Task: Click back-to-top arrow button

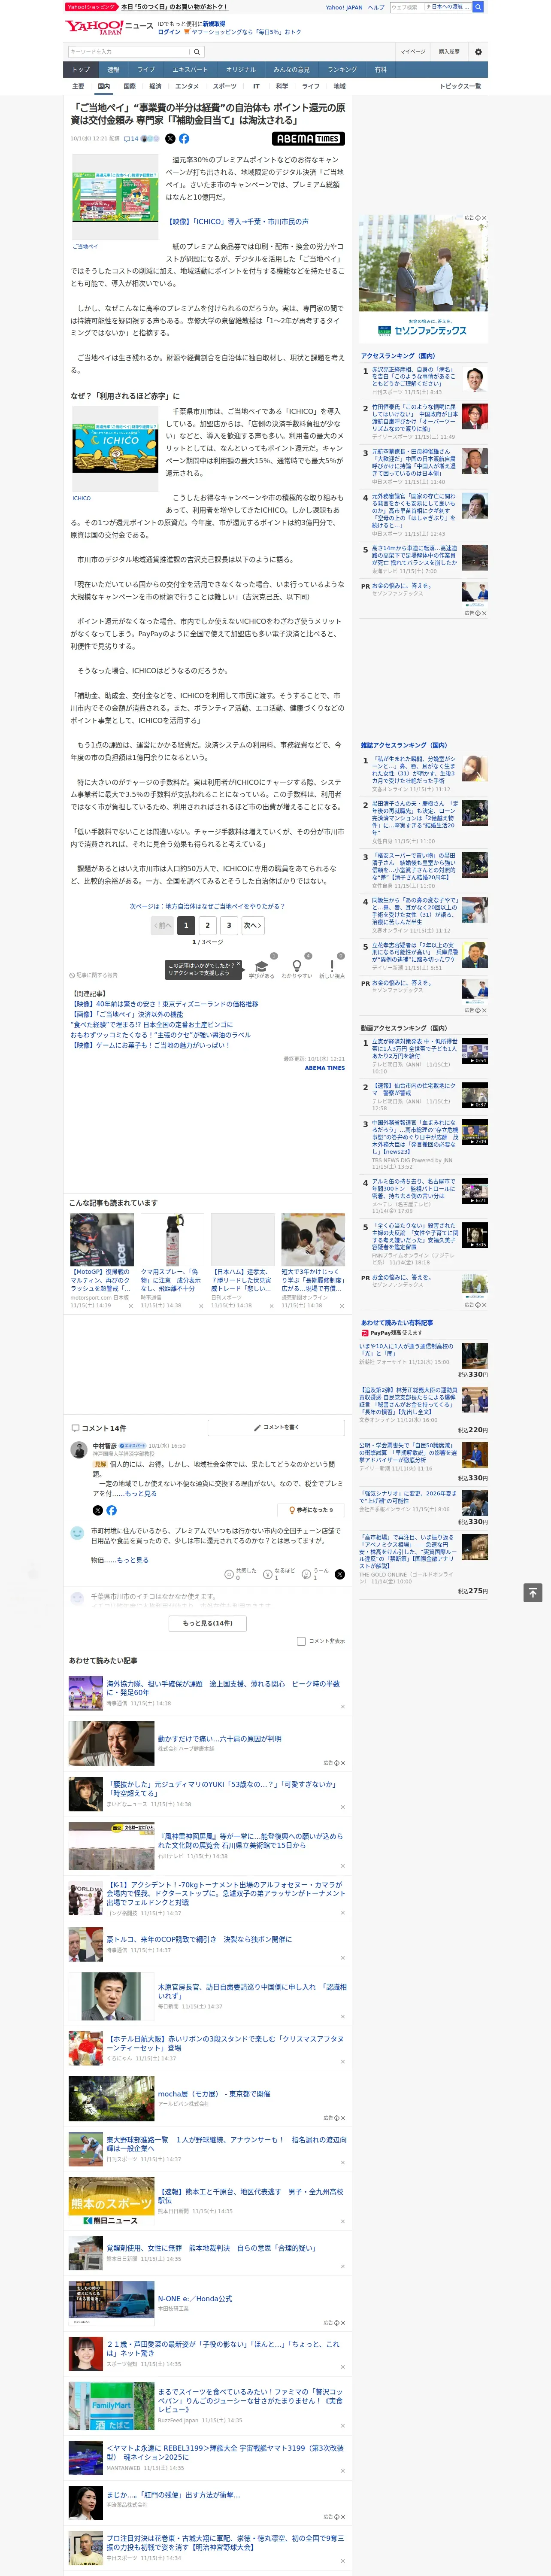Action: [x=534, y=1592]
